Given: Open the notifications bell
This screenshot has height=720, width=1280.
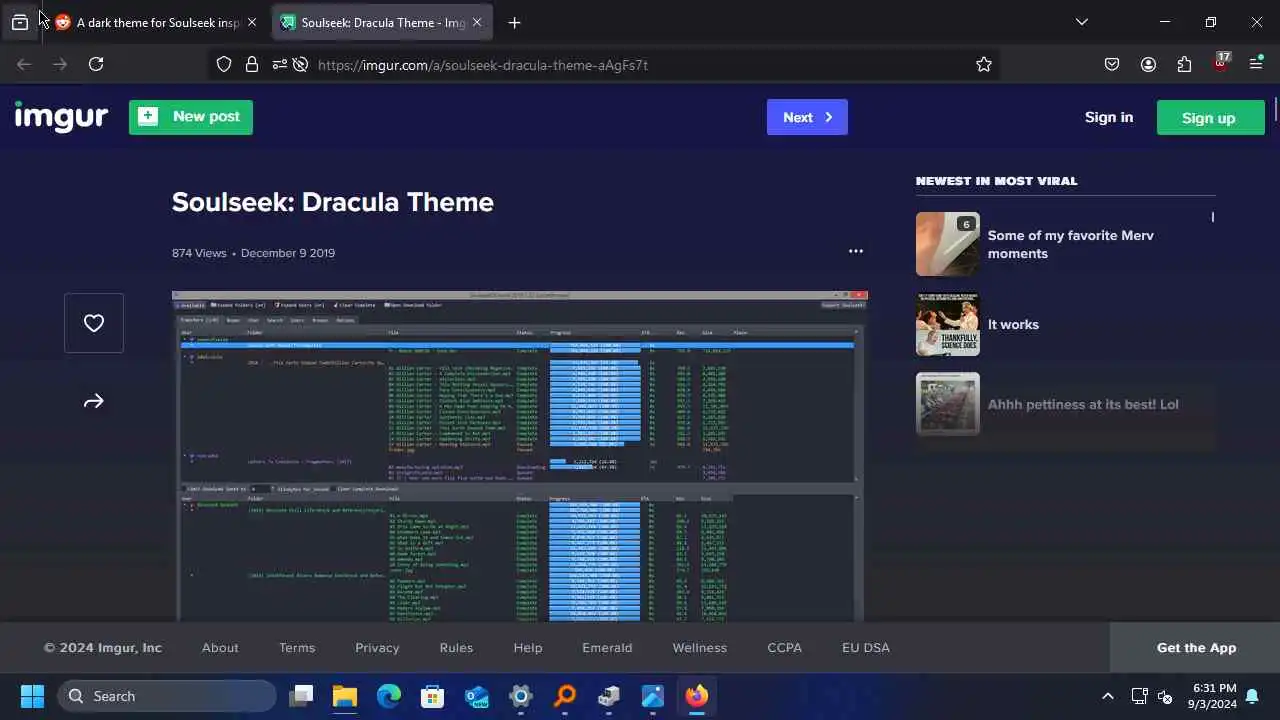Looking at the screenshot, I should tap(1252, 696).
